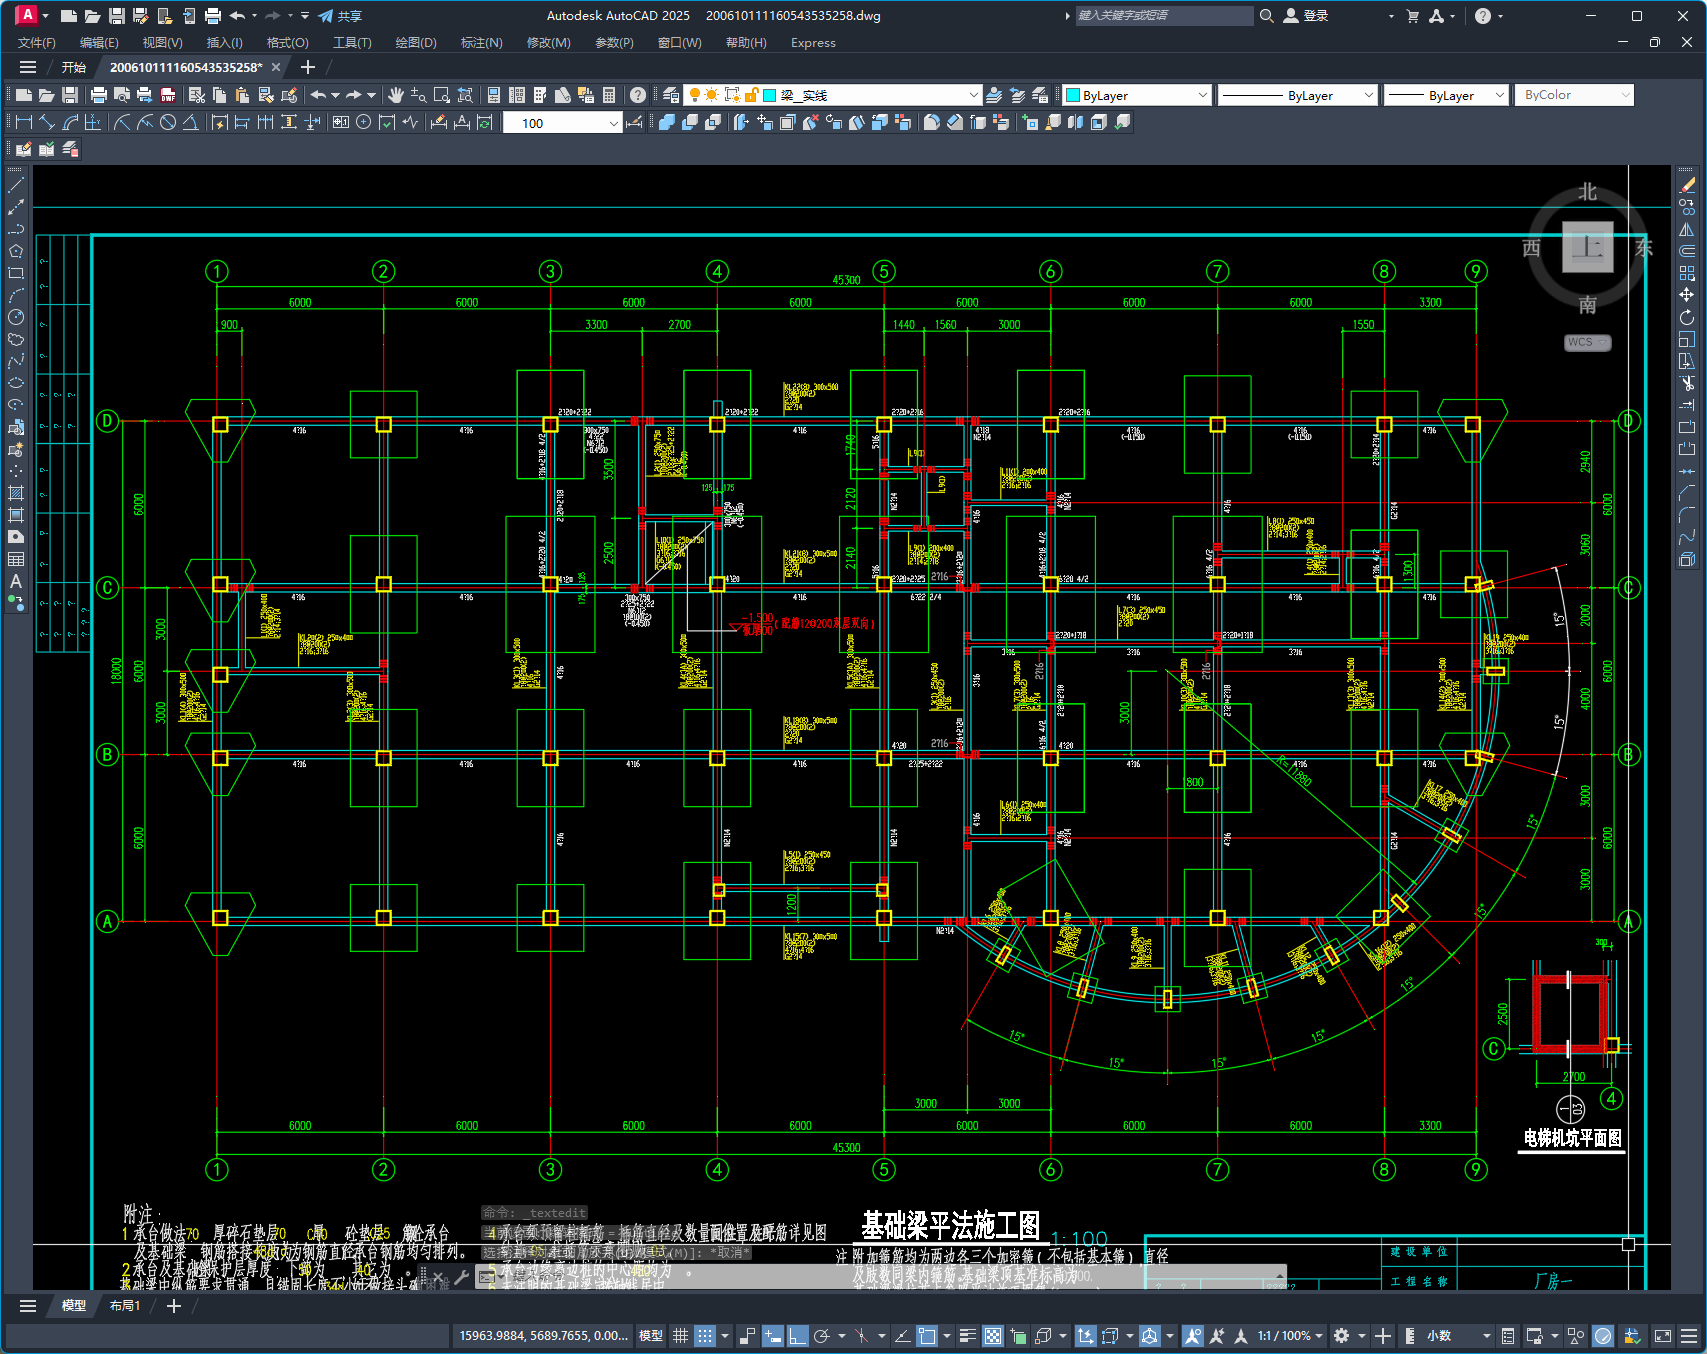Toggle Dynamic Input in status bar
The height and width of the screenshot is (1354, 1707).
pyautogui.click(x=772, y=1336)
